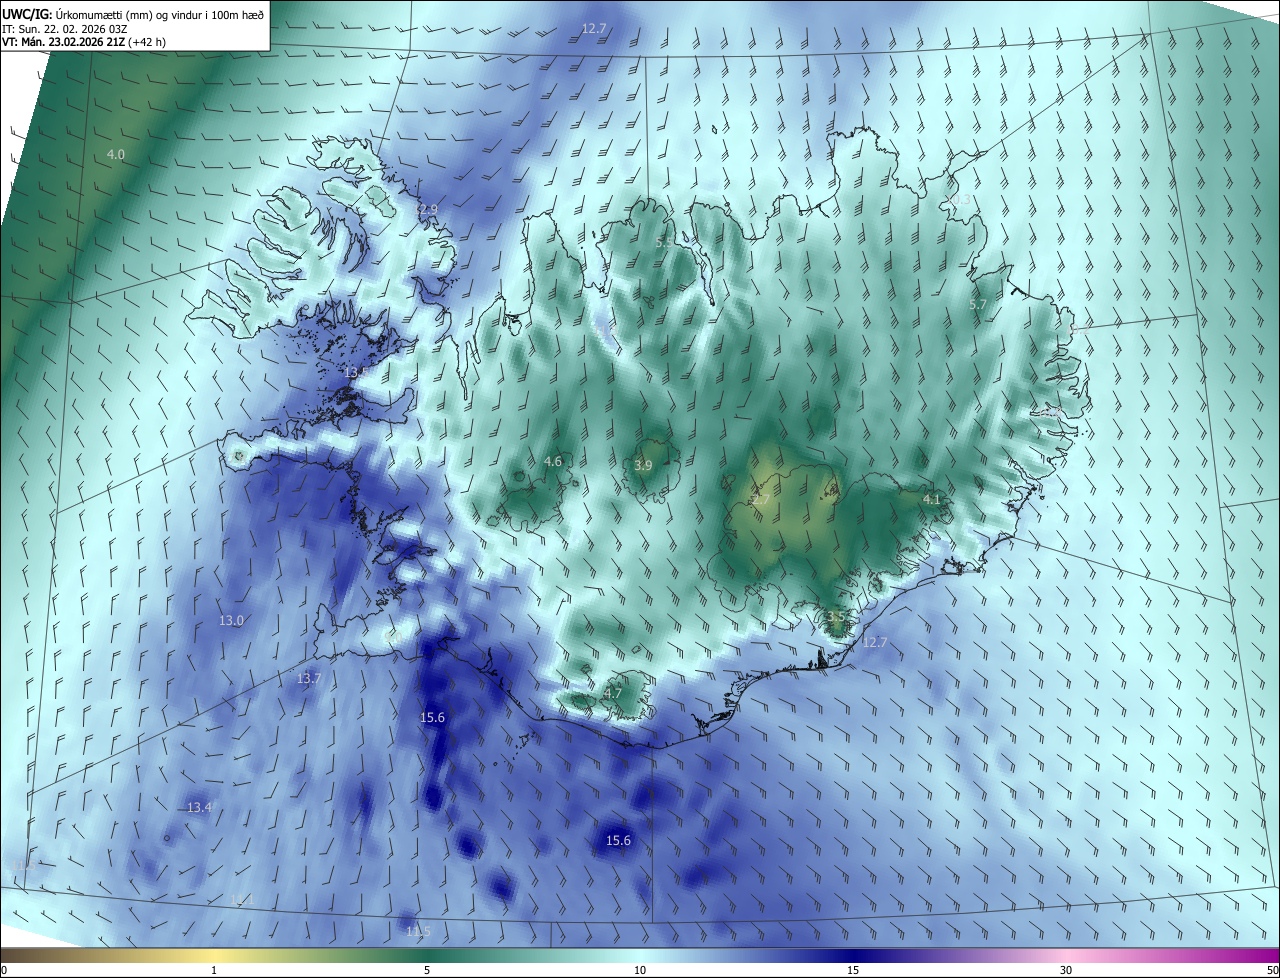Click the 2.7 value on the yellow-green glacier area
1280x978 pixels.
[762, 497]
